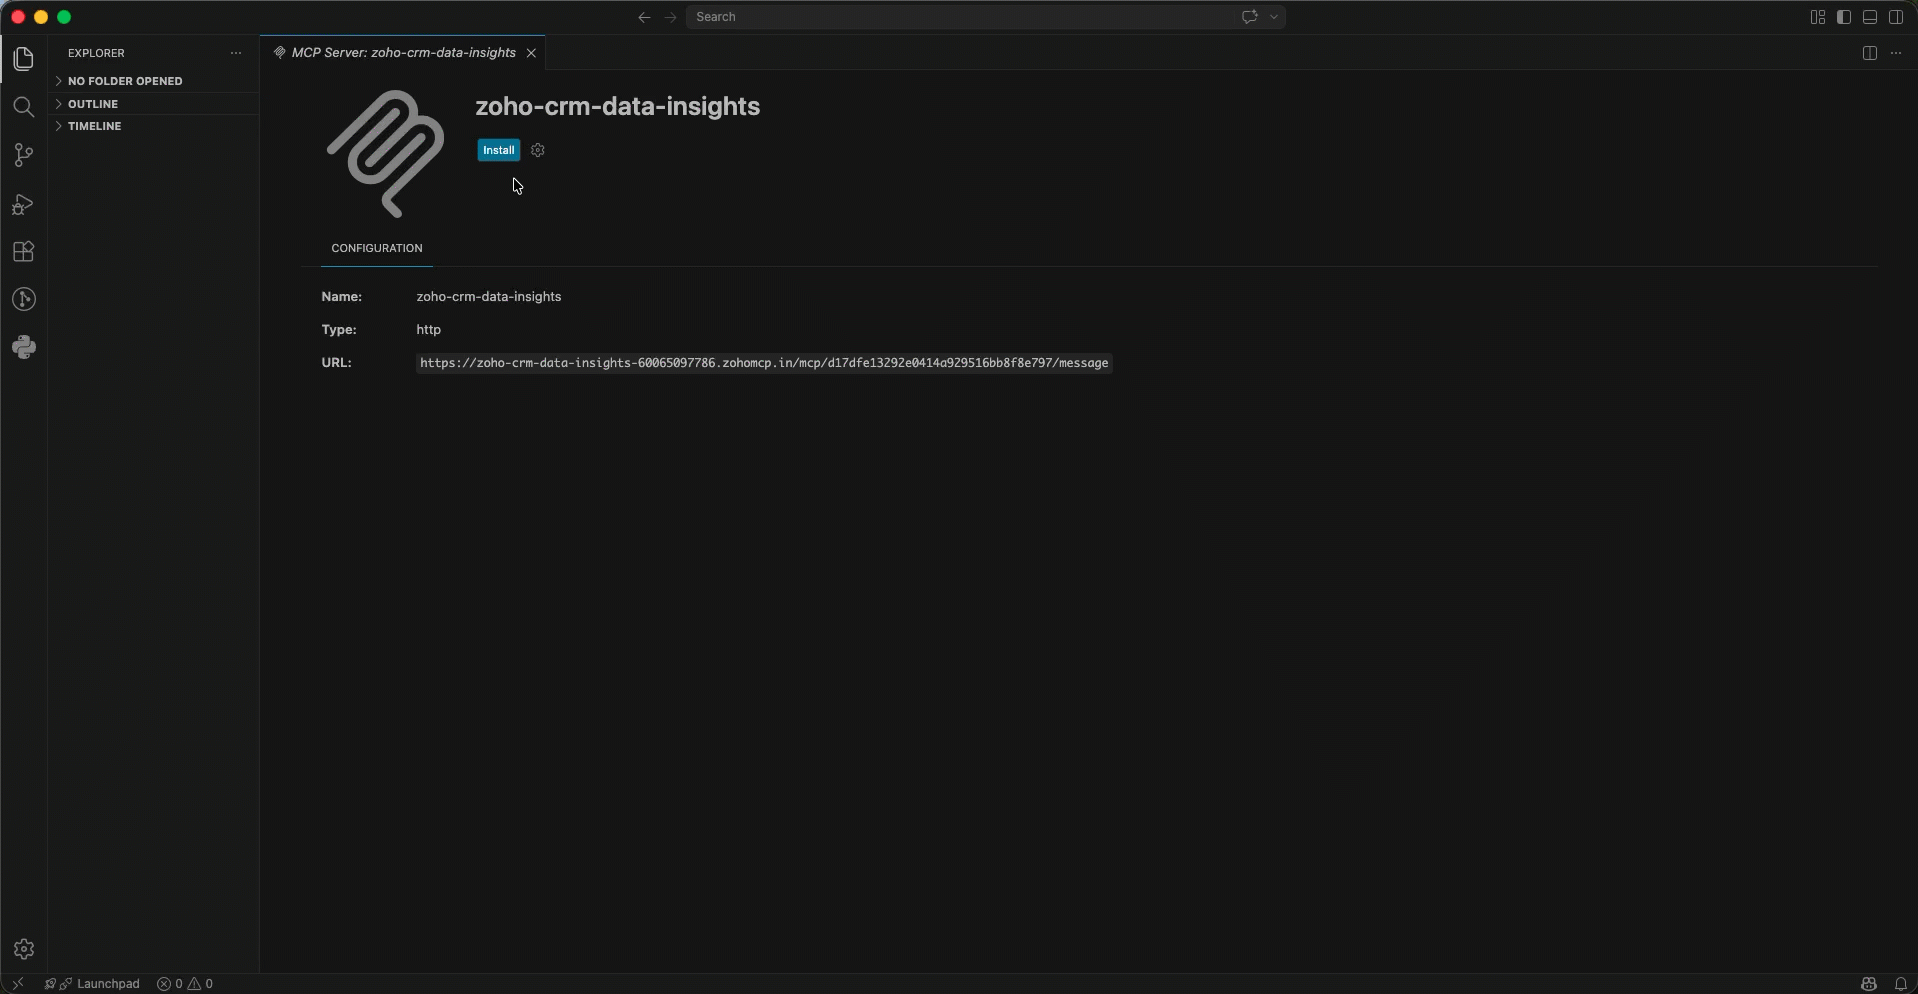The image size is (1918, 994).
Task: Click the MCP server manage gear next to Install
Action: pos(538,150)
